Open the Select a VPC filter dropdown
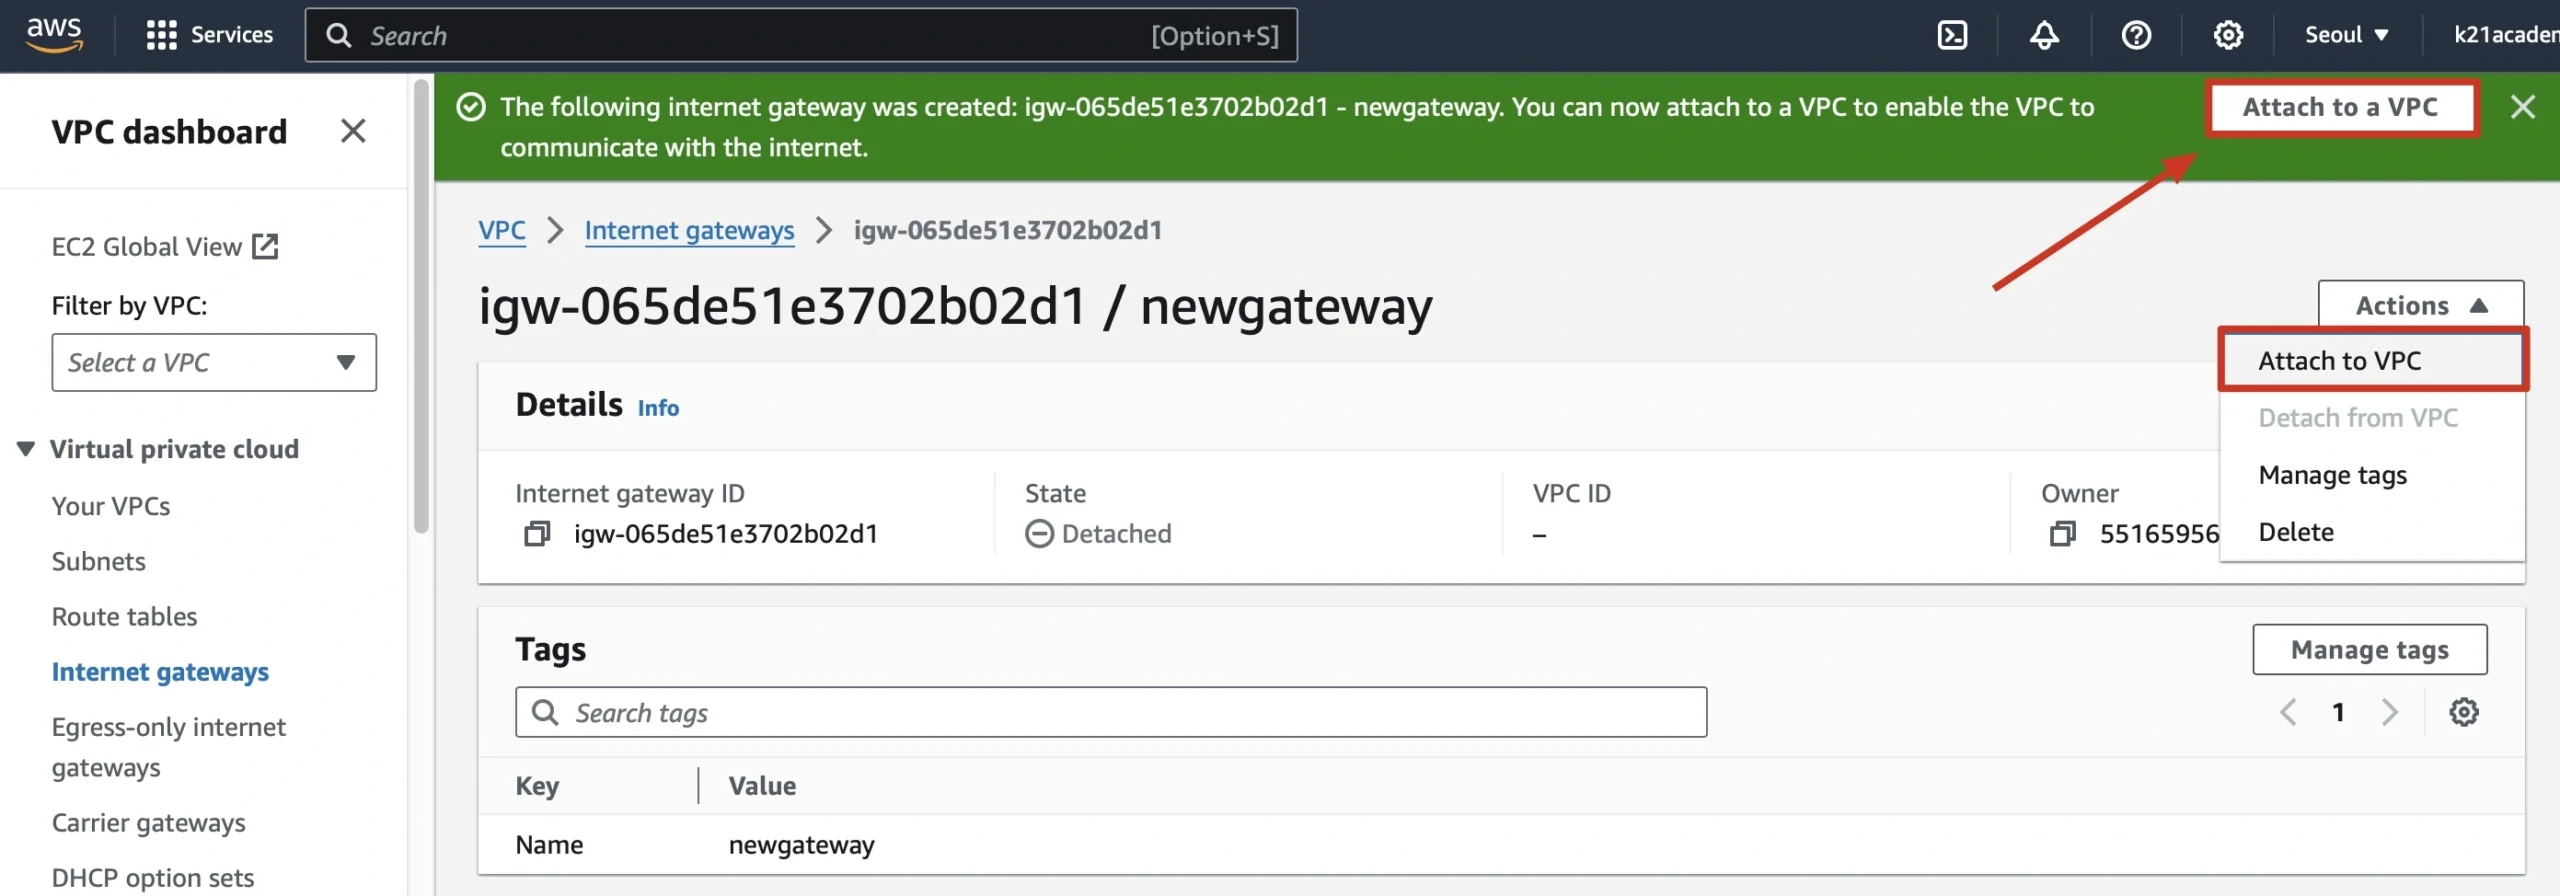The width and height of the screenshot is (2560, 896). [x=214, y=362]
